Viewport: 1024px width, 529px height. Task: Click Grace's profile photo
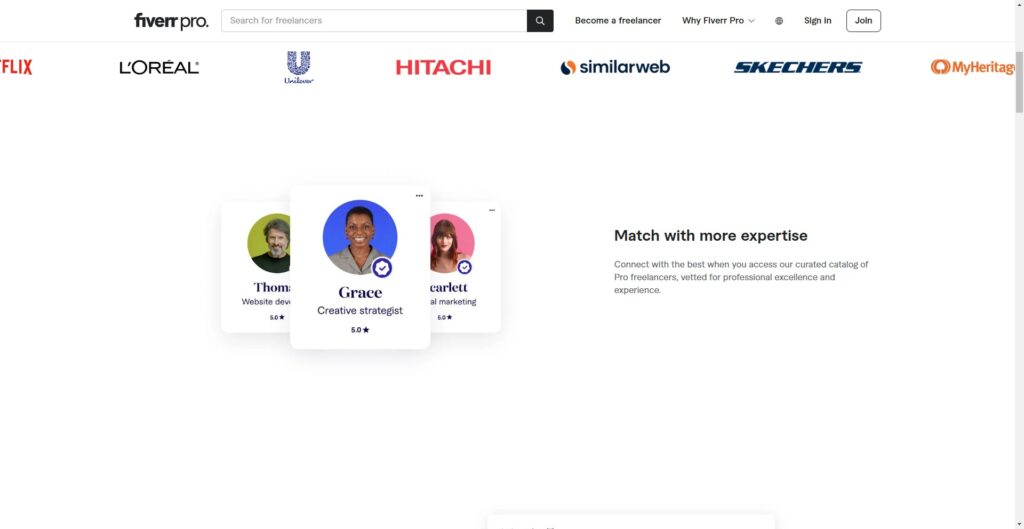click(x=360, y=237)
